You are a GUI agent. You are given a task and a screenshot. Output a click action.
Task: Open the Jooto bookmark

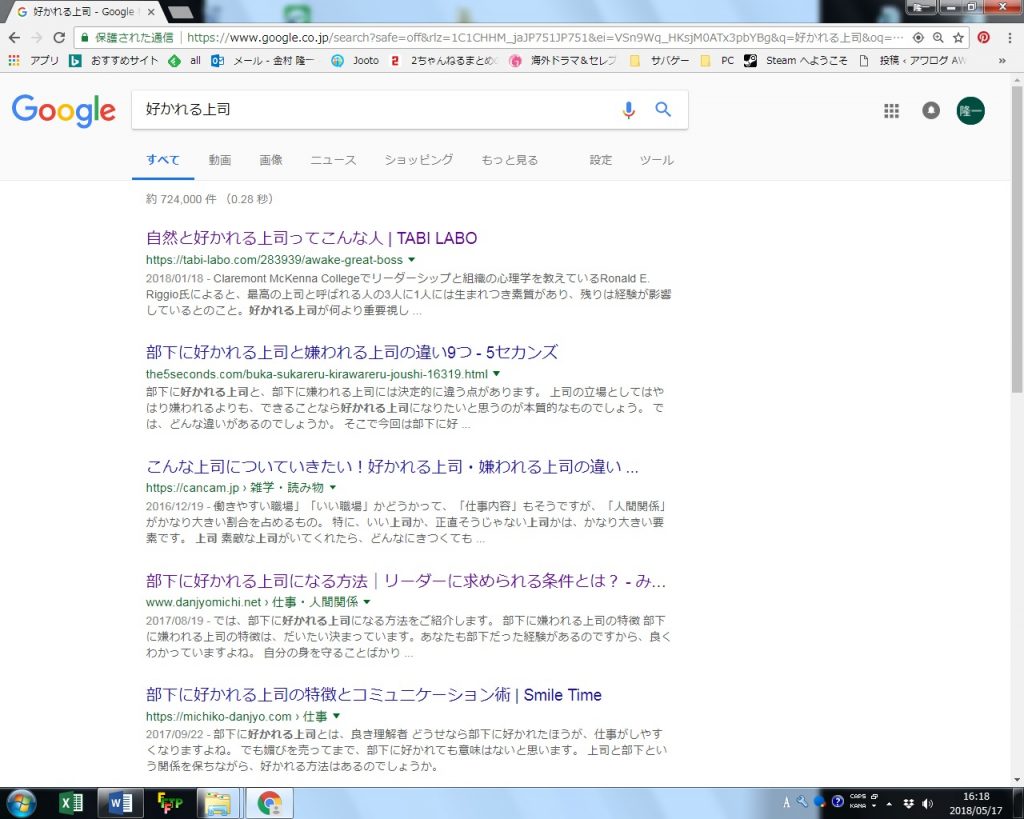(x=355, y=61)
